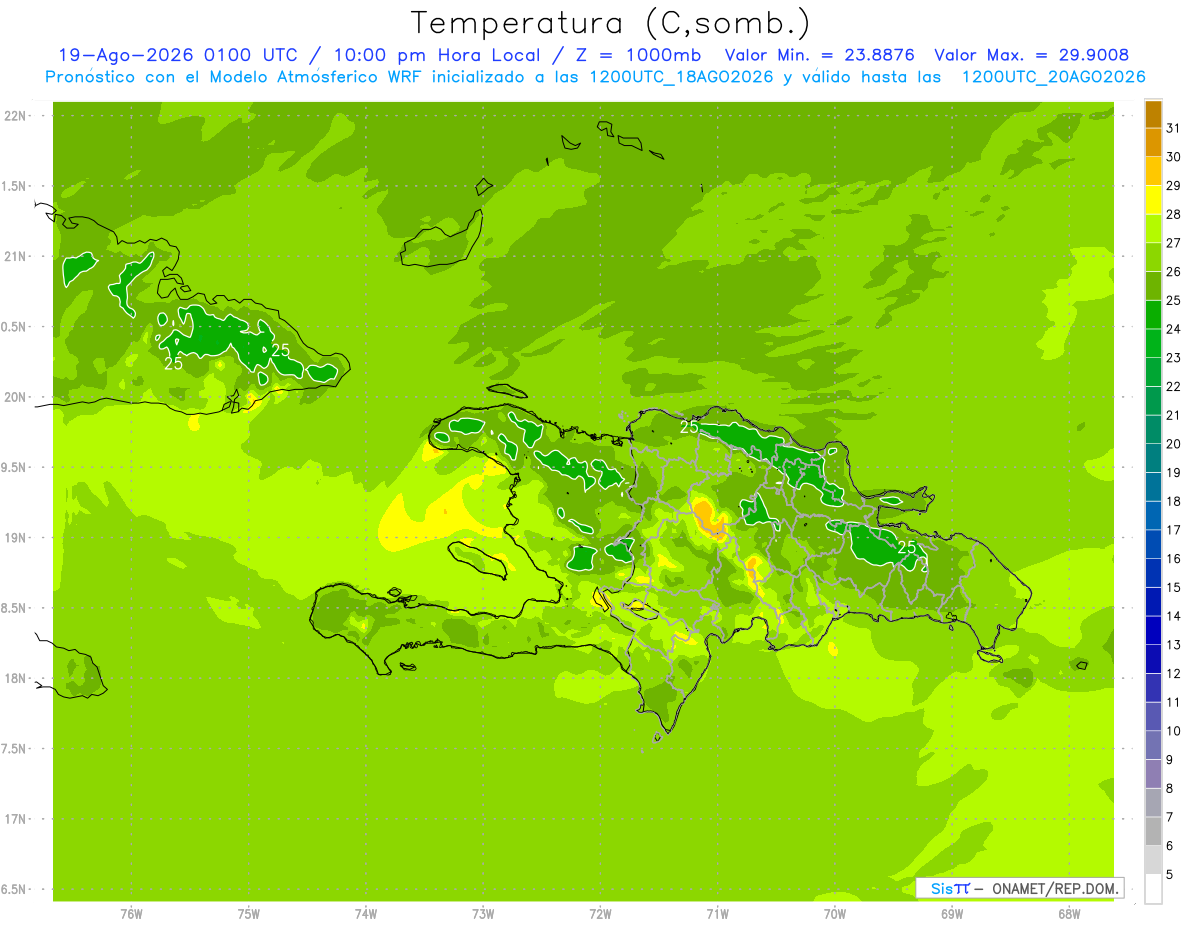Image resolution: width=1200 pixels, height=927 pixels.
Task: Click the 17N latitude axis label
Action: (16, 820)
